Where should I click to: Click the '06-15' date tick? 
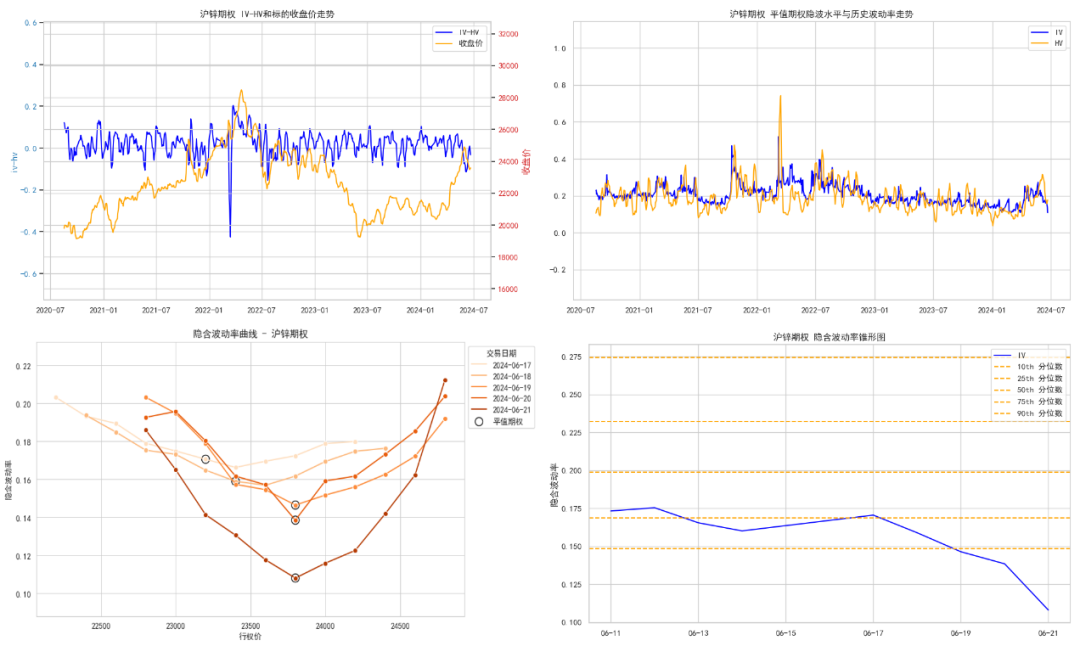(785, 633)
